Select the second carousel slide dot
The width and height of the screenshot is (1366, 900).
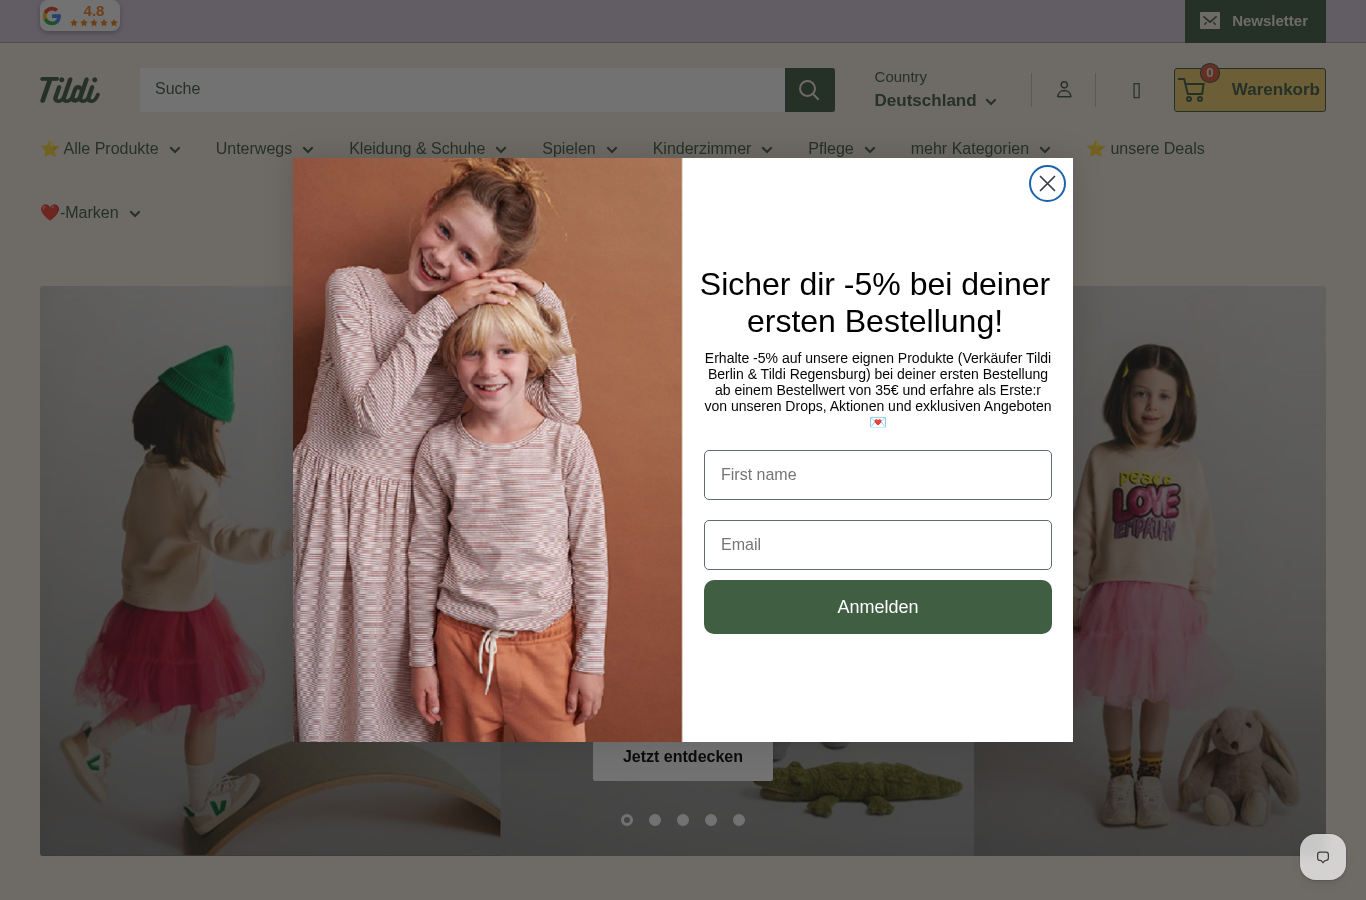(x=655, y=820)
